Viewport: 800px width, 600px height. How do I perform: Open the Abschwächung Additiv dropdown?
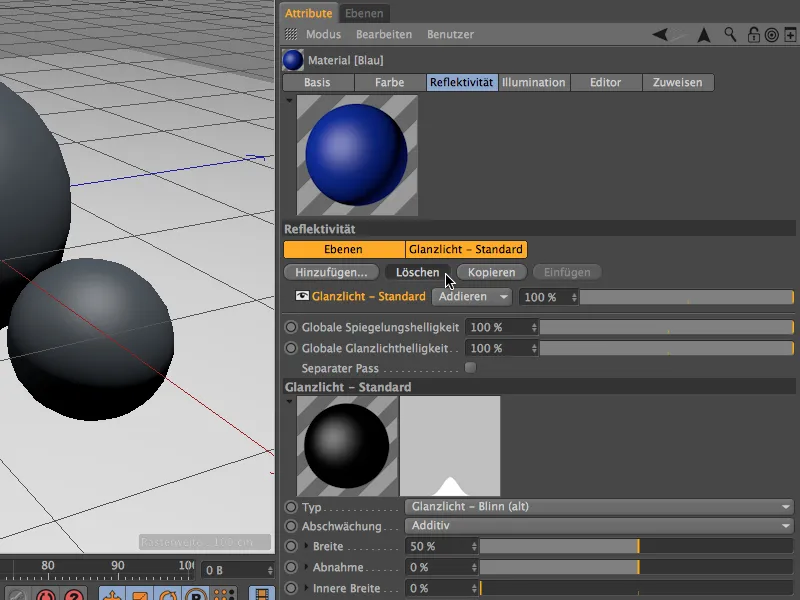tap(599, 526)
